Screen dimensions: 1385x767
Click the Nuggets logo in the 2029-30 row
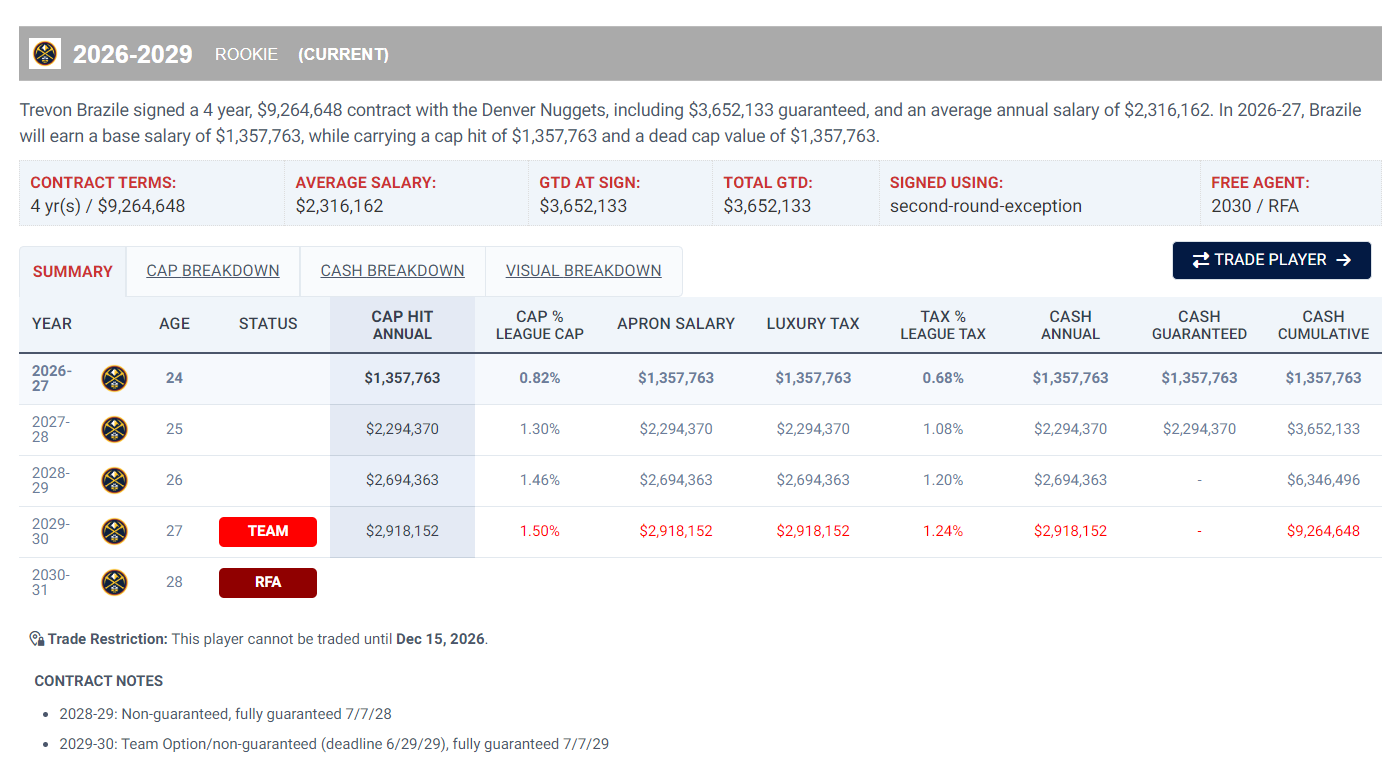pyautogui.click(x=114, y=531)
